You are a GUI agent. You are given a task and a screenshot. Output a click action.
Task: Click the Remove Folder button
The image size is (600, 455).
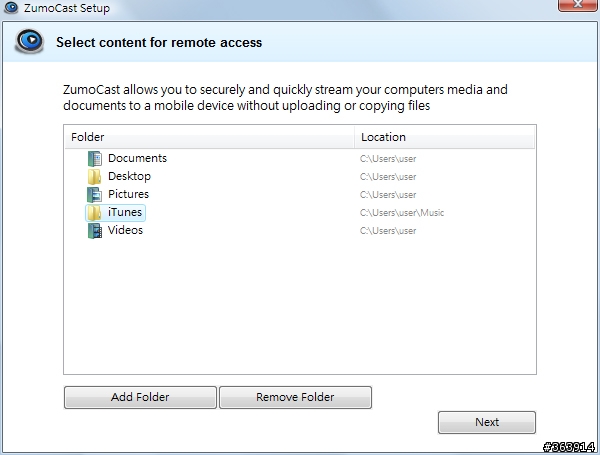(295, 397)
